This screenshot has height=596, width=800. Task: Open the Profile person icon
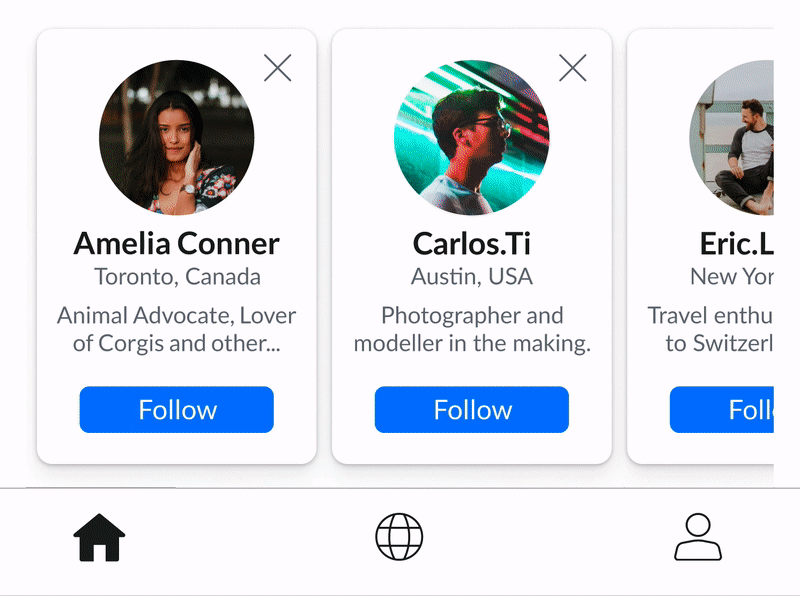[698, 537]
